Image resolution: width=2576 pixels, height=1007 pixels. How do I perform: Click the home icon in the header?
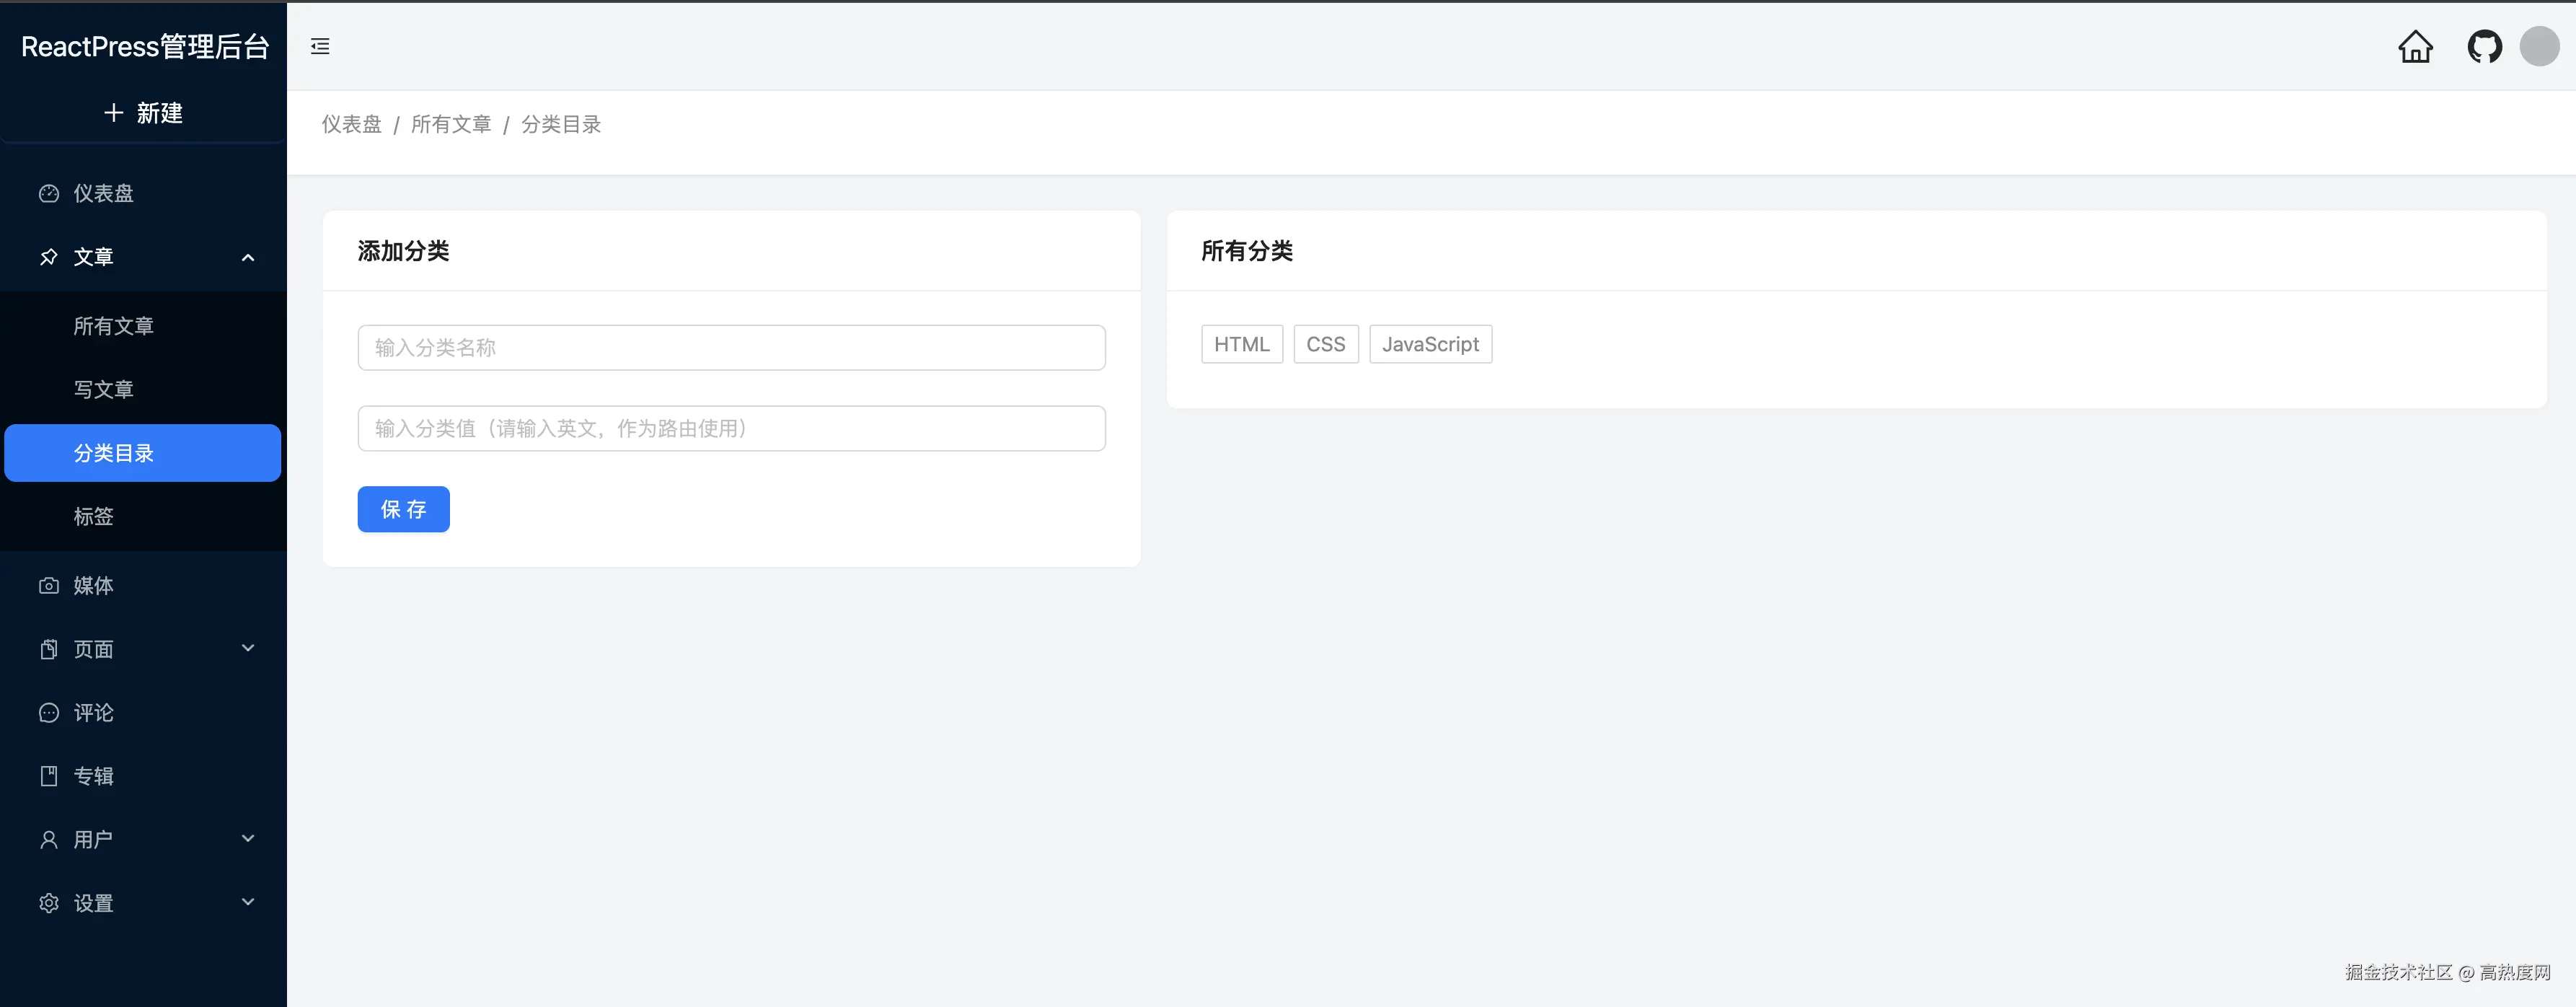click(2416, 46)
